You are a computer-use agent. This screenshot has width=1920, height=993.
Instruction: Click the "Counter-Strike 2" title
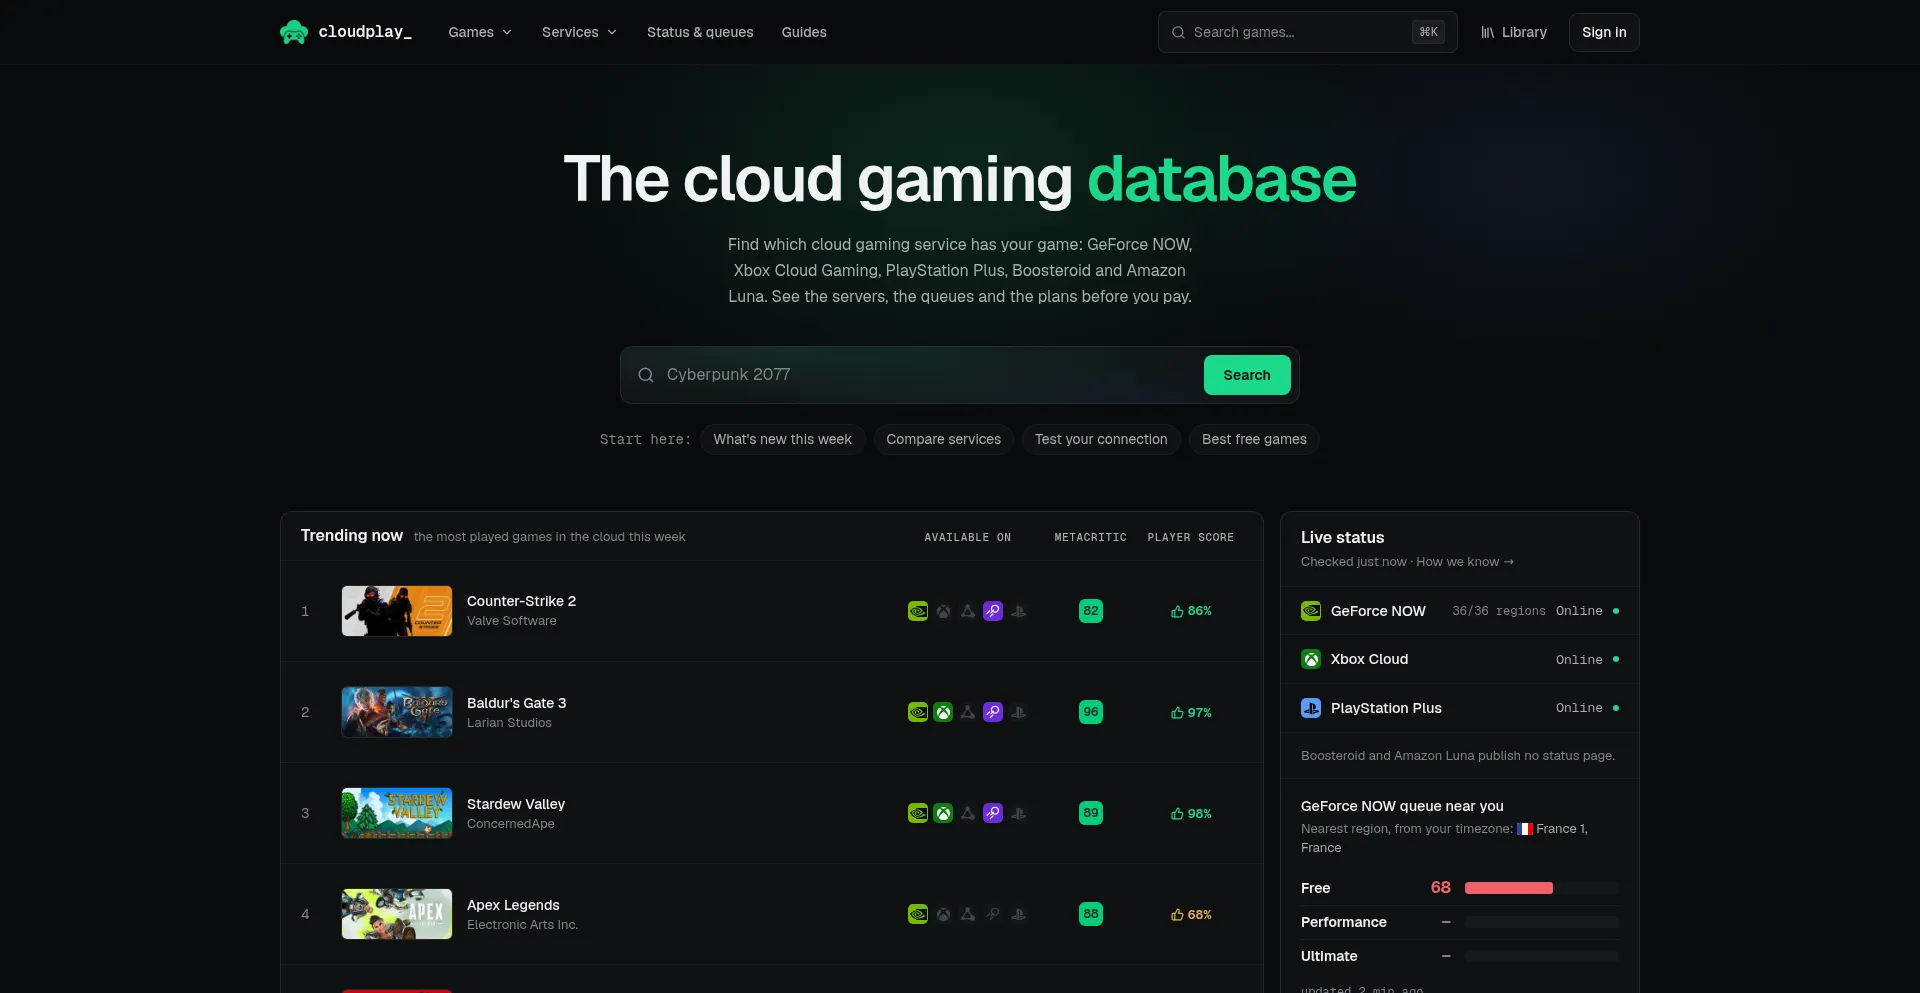click(521, 601)
